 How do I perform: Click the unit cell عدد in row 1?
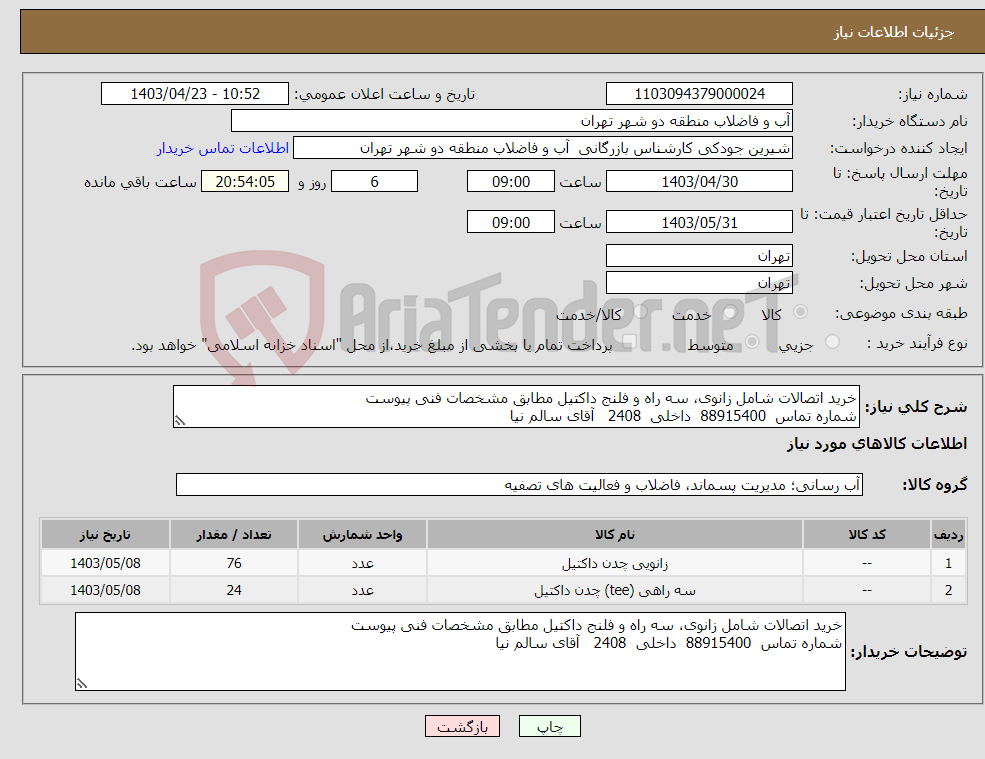point(362,564)
